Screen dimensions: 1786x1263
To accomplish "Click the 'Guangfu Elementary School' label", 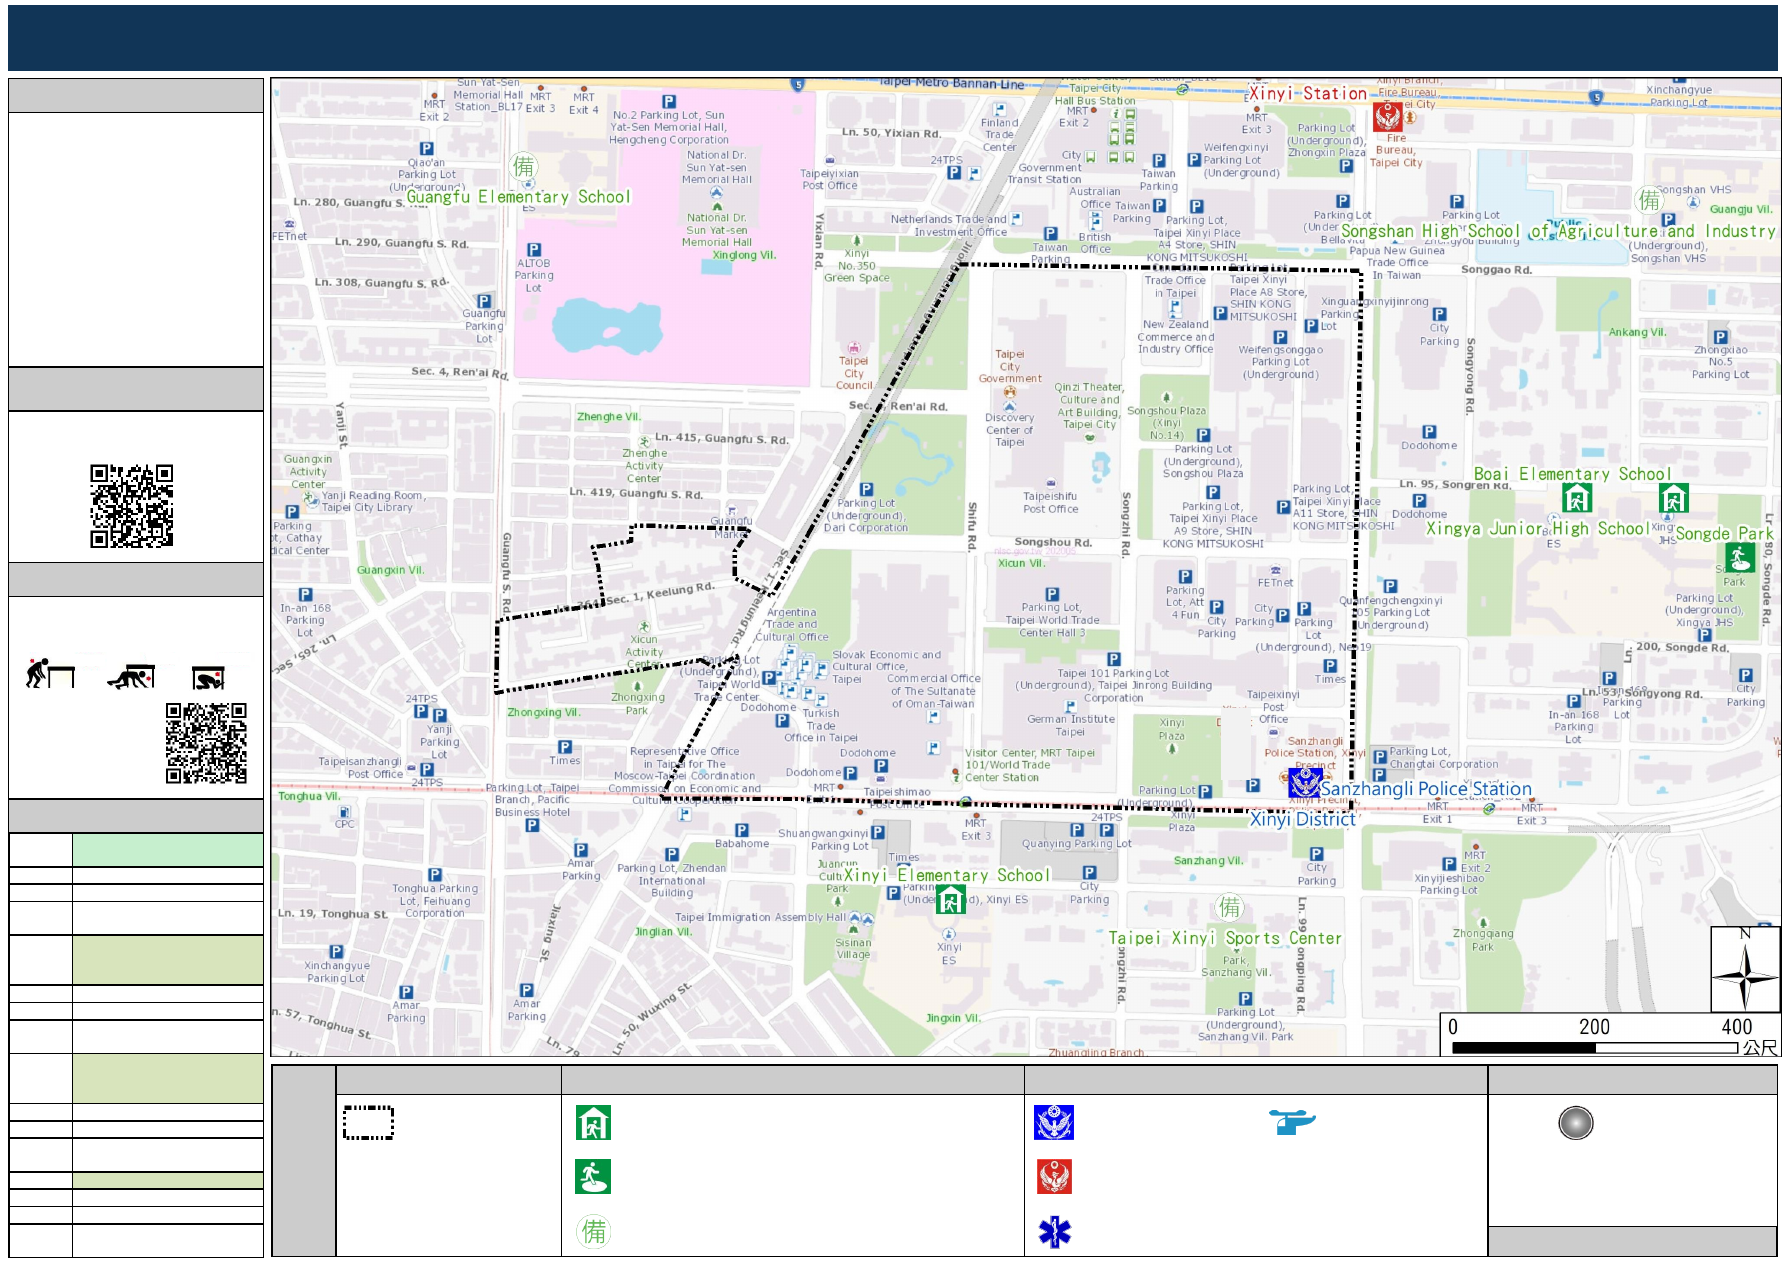I will [x=518, y=197].
